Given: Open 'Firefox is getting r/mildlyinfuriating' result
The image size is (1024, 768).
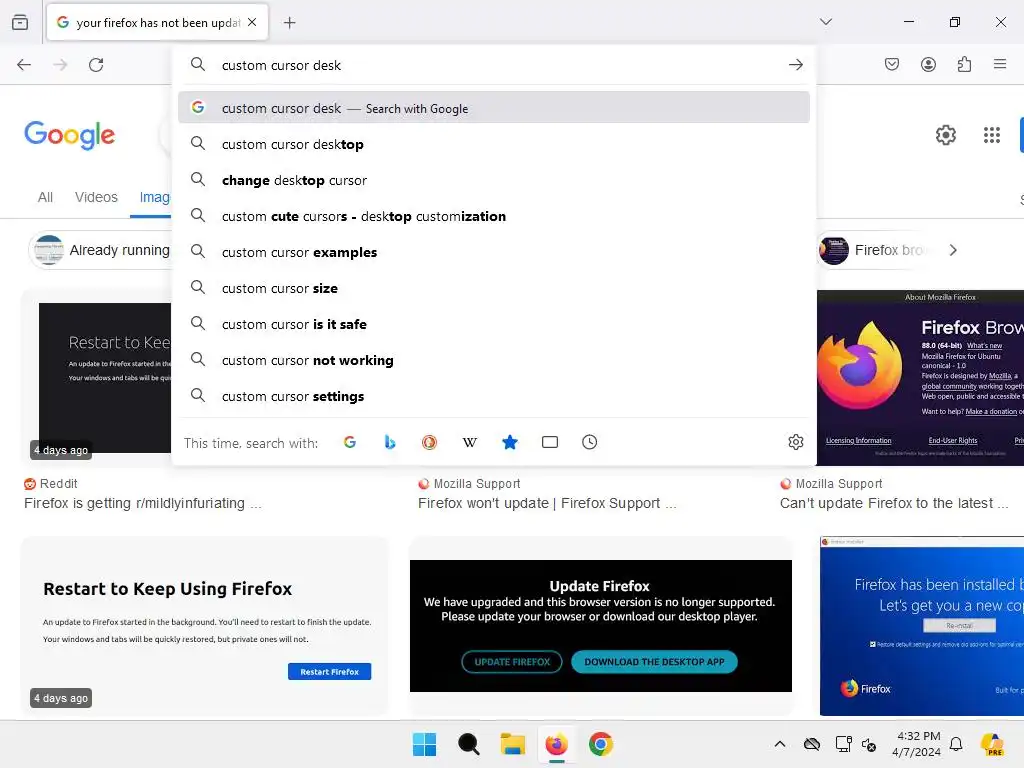Looking at the screenshot, I should pyautogui.click(x=142, y=504).
